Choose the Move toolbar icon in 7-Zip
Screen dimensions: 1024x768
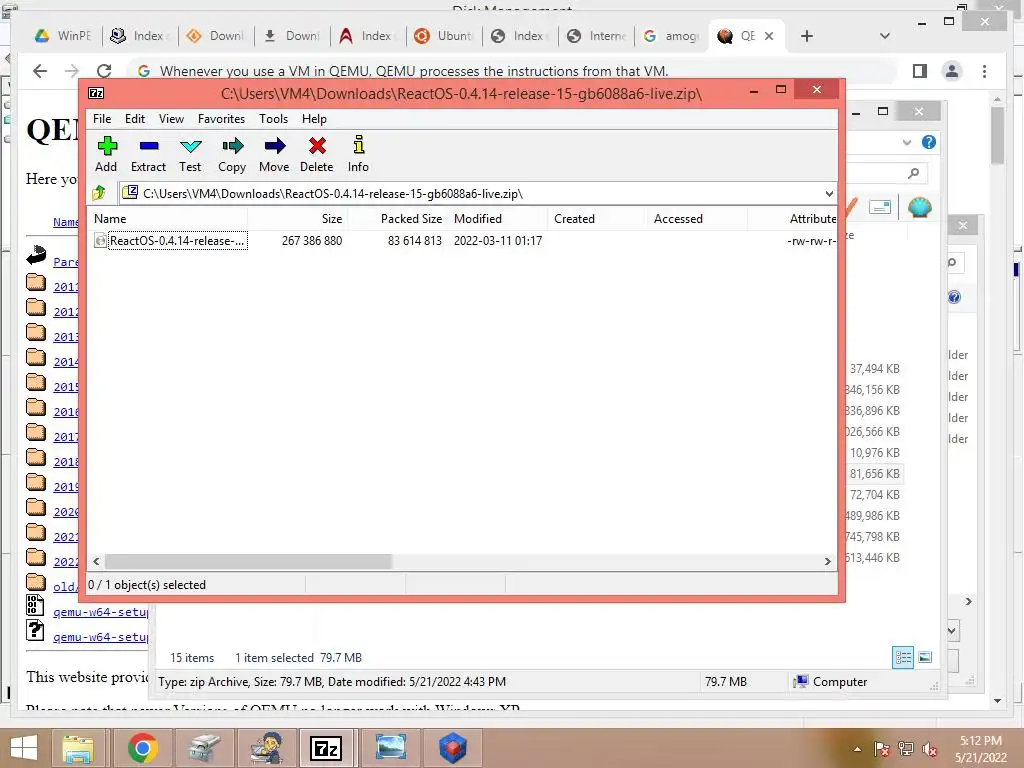click(274, 154)
